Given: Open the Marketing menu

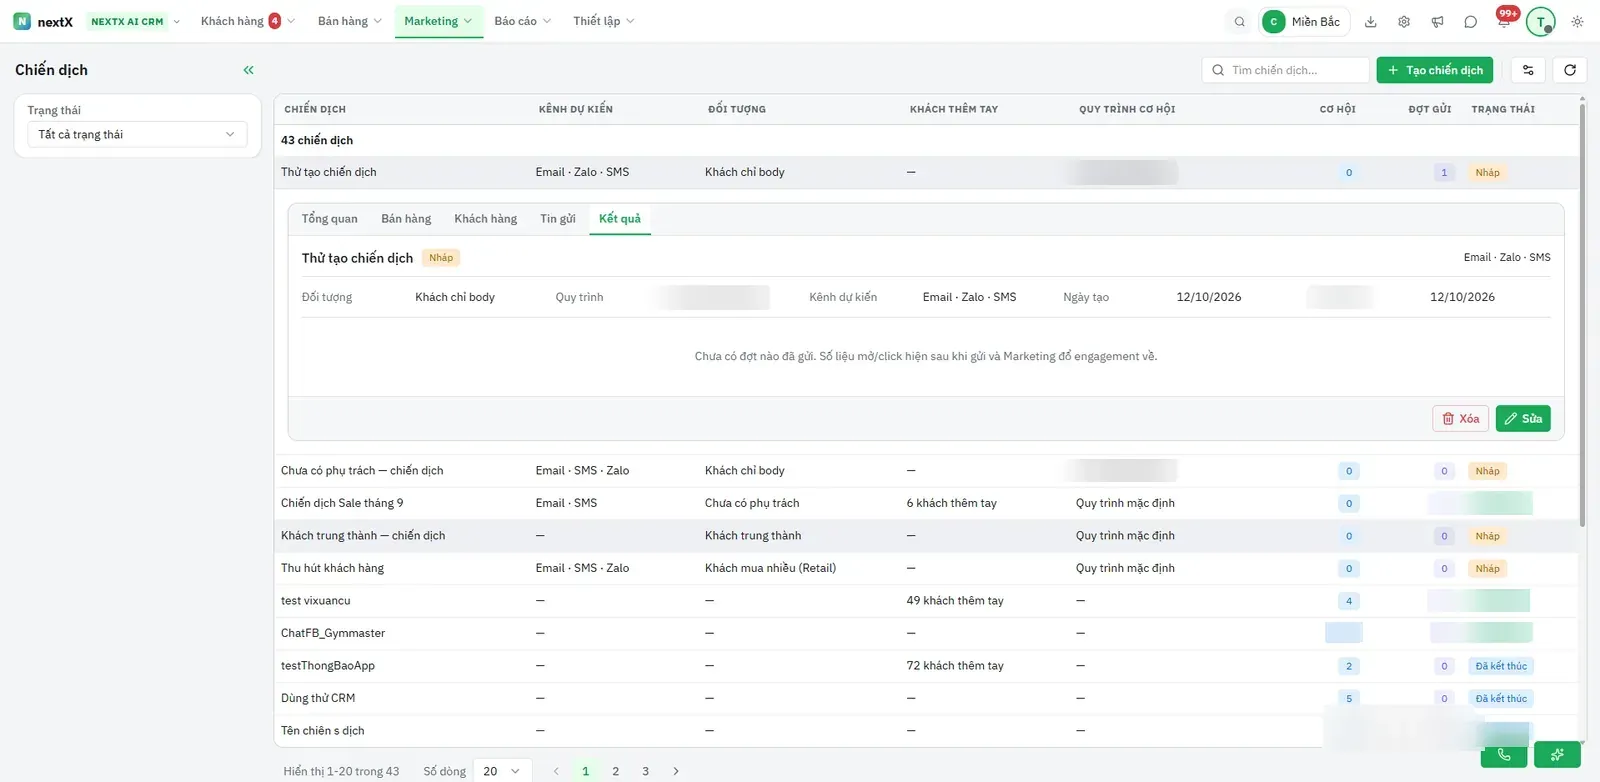Looking at the screenshot, I should (x=438, y=21).
